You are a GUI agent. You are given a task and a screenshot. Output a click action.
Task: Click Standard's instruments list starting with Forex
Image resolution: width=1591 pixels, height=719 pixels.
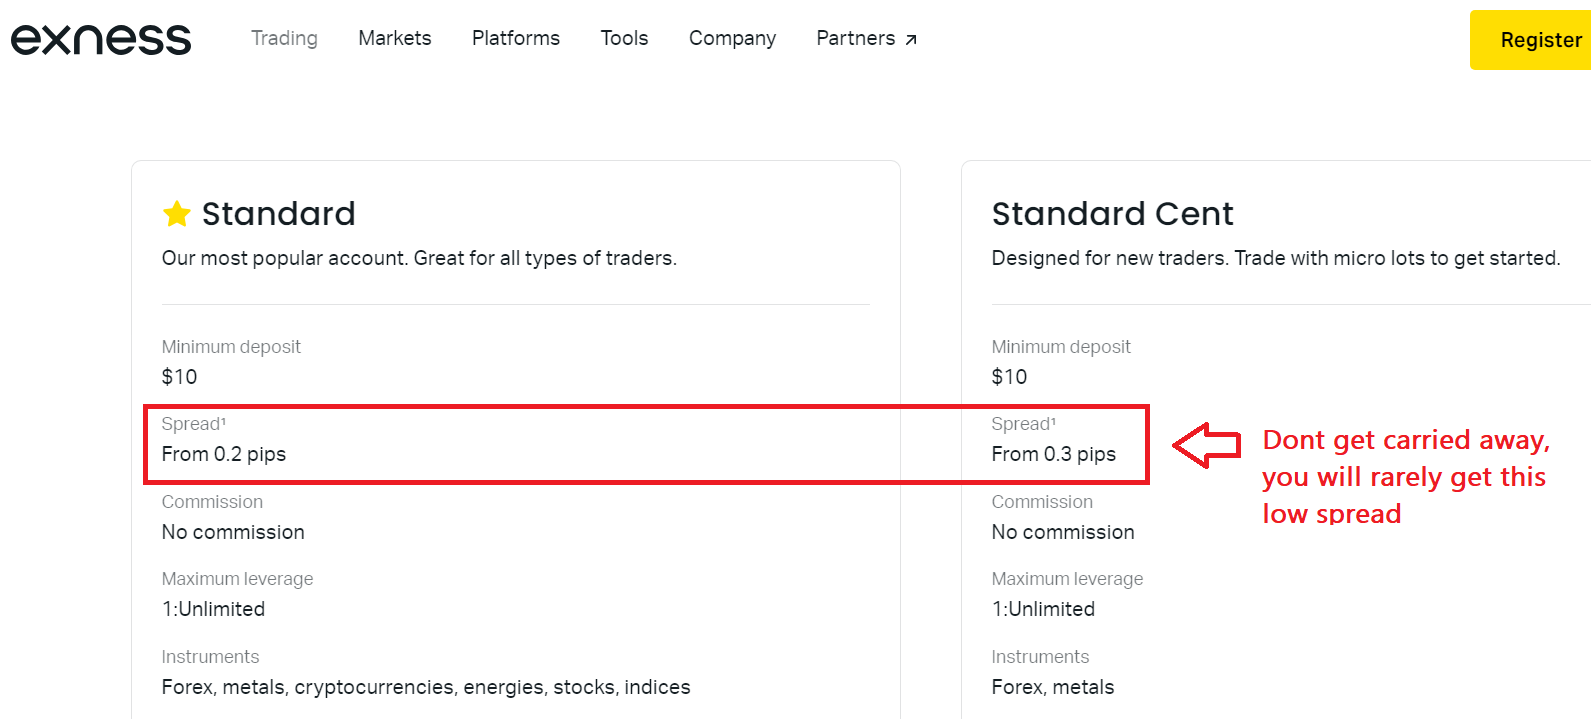point(426,687)
